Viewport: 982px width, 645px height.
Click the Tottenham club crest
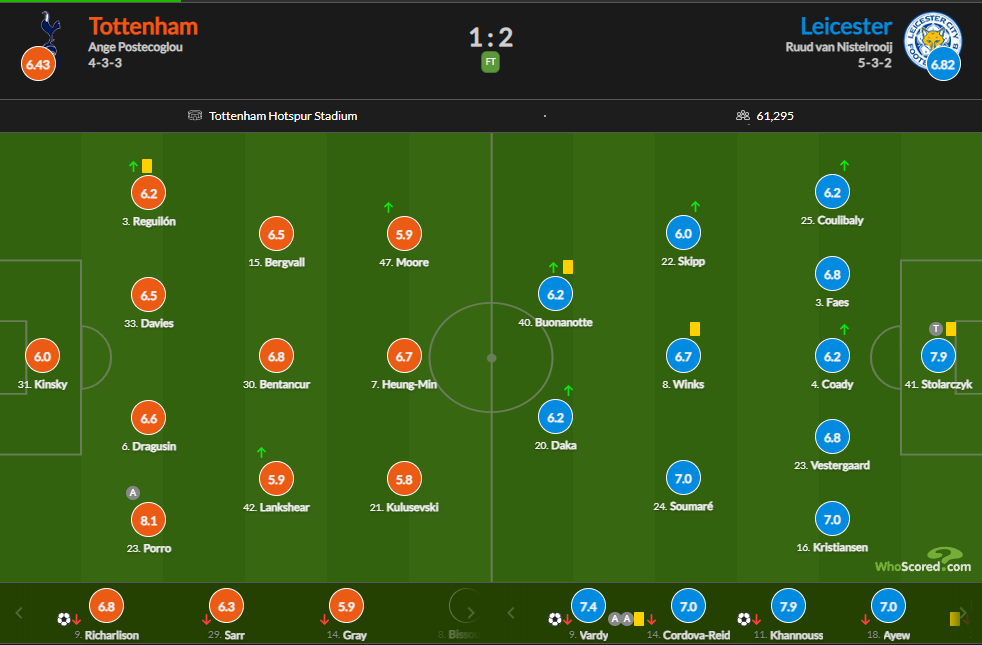[x=50, y=34]
